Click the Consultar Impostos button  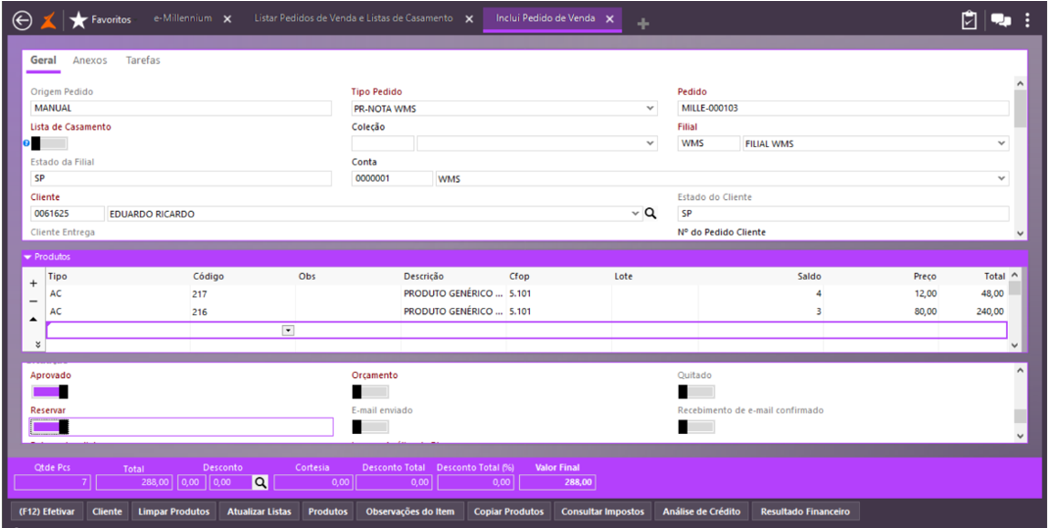click(603, 512)
